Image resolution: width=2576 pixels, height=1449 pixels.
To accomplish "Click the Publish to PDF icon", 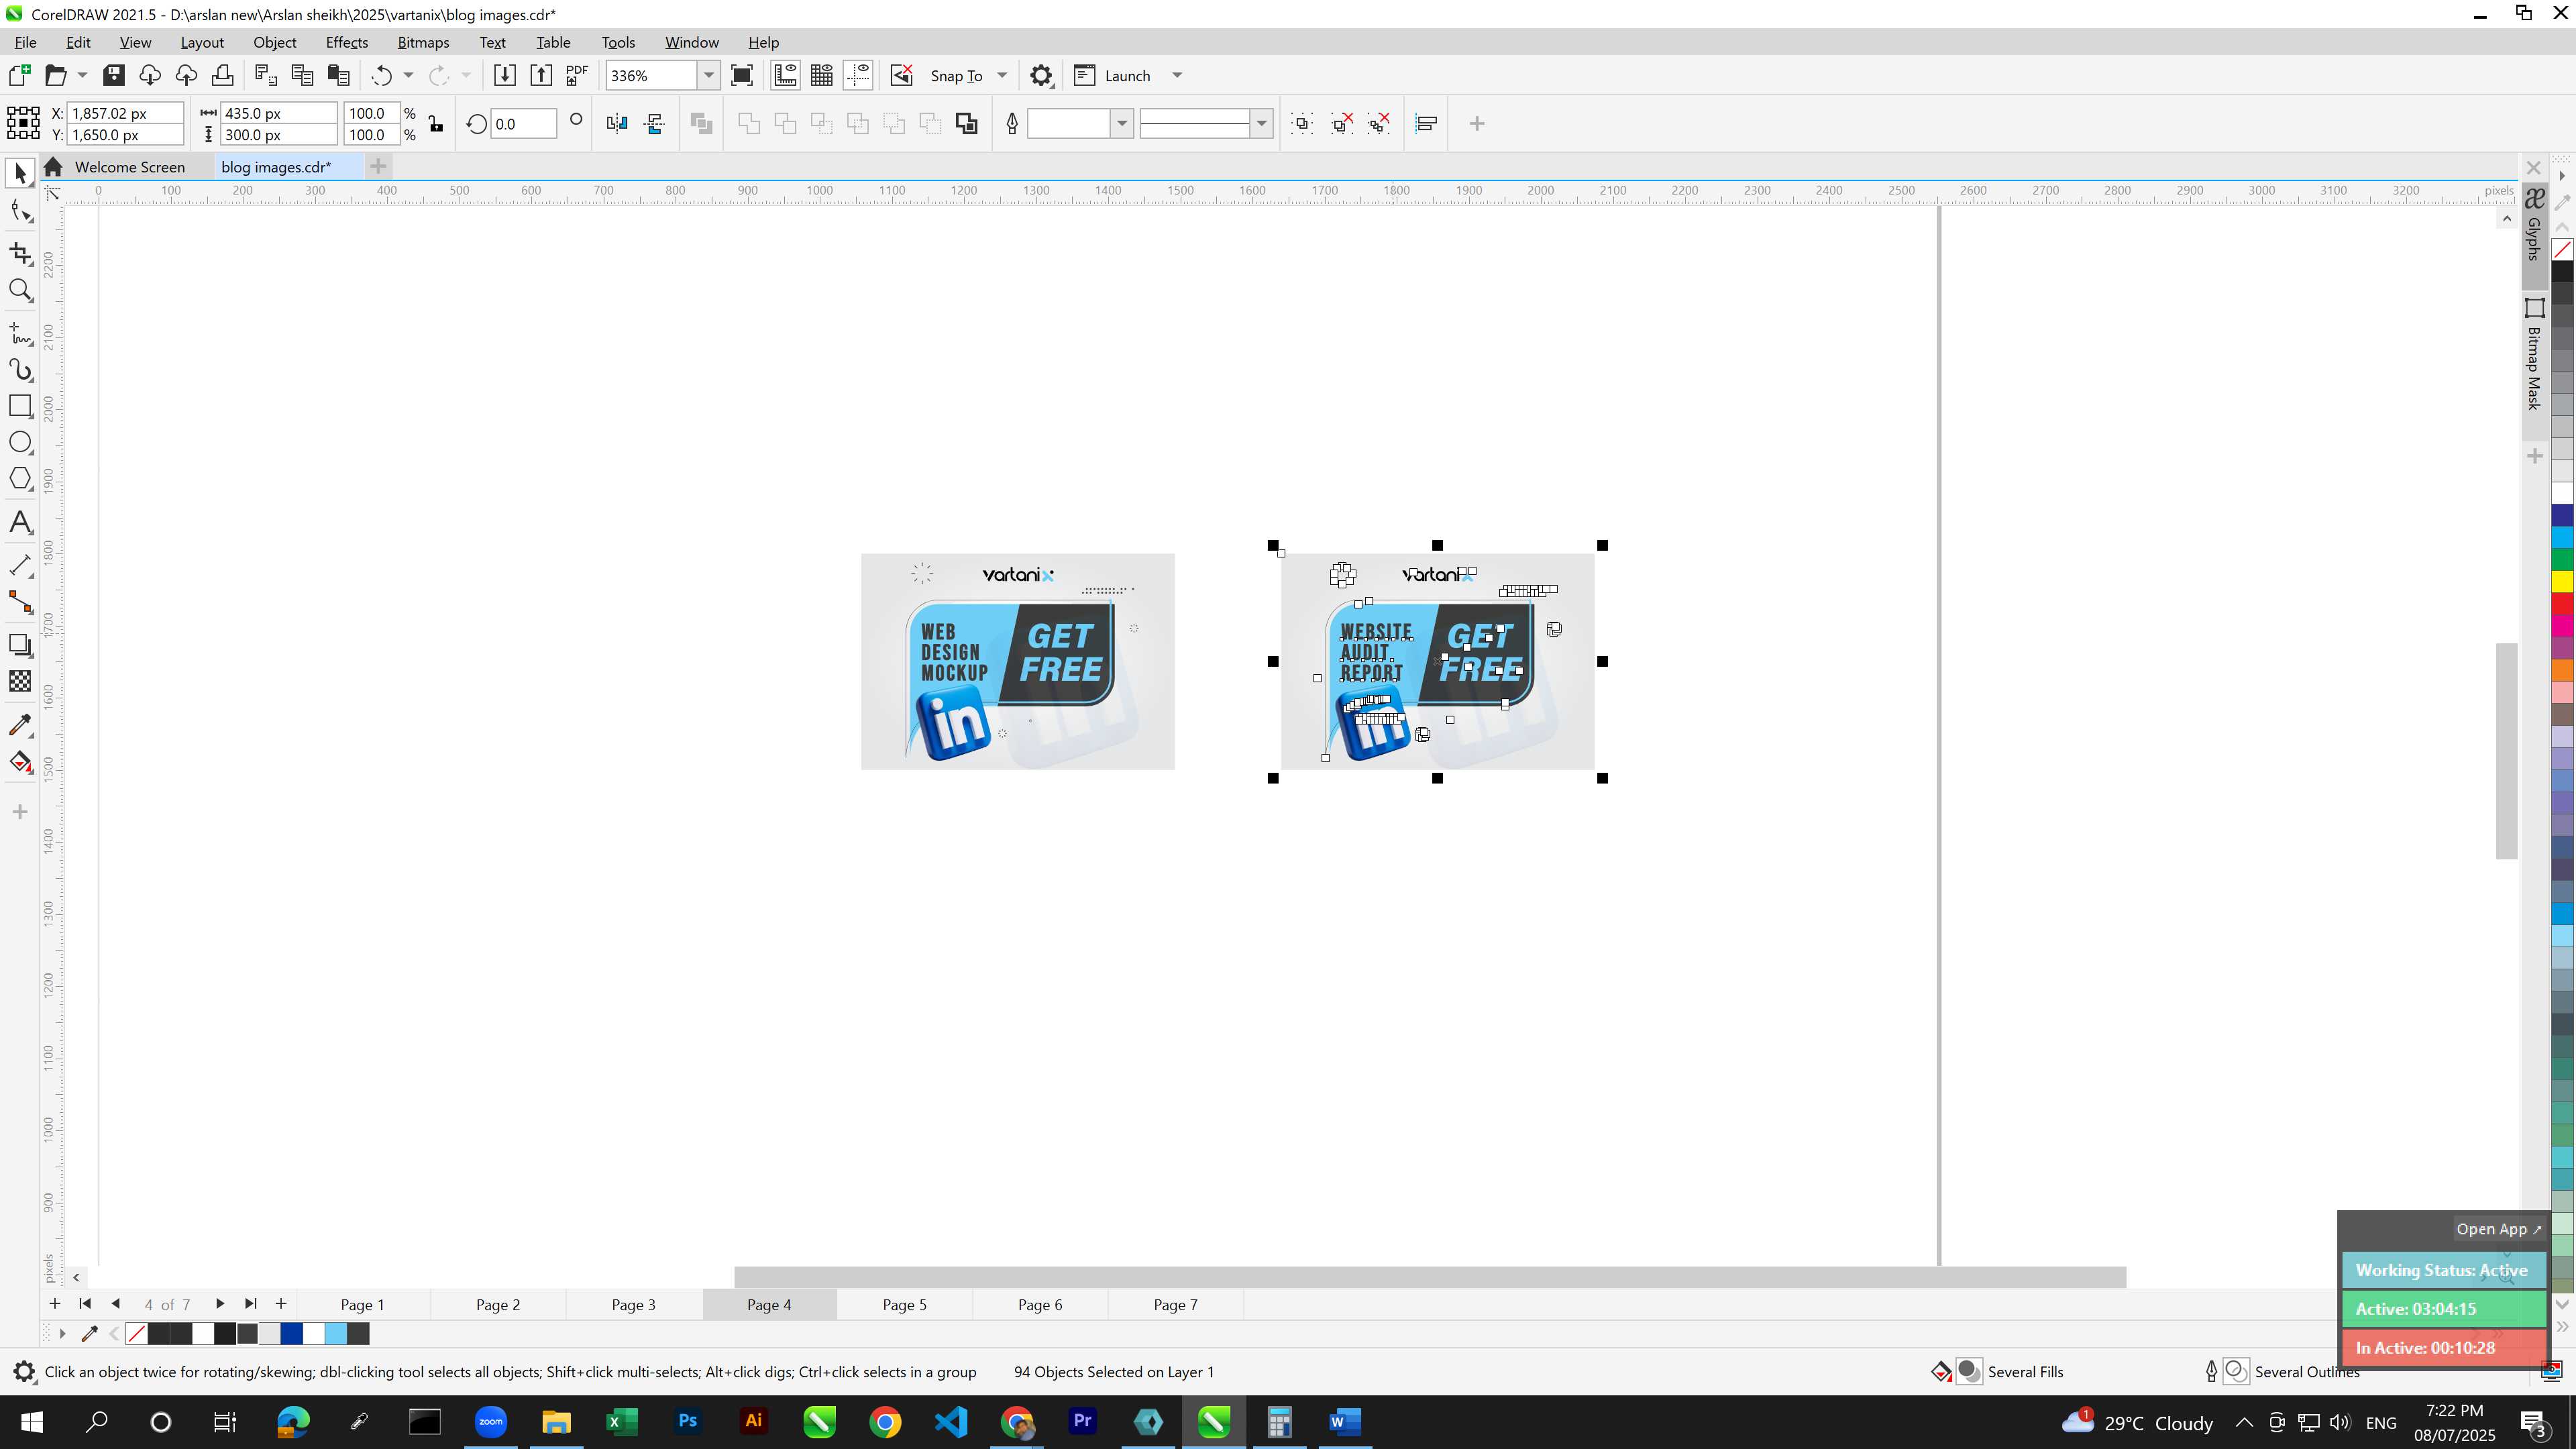I will coord(577,76).
